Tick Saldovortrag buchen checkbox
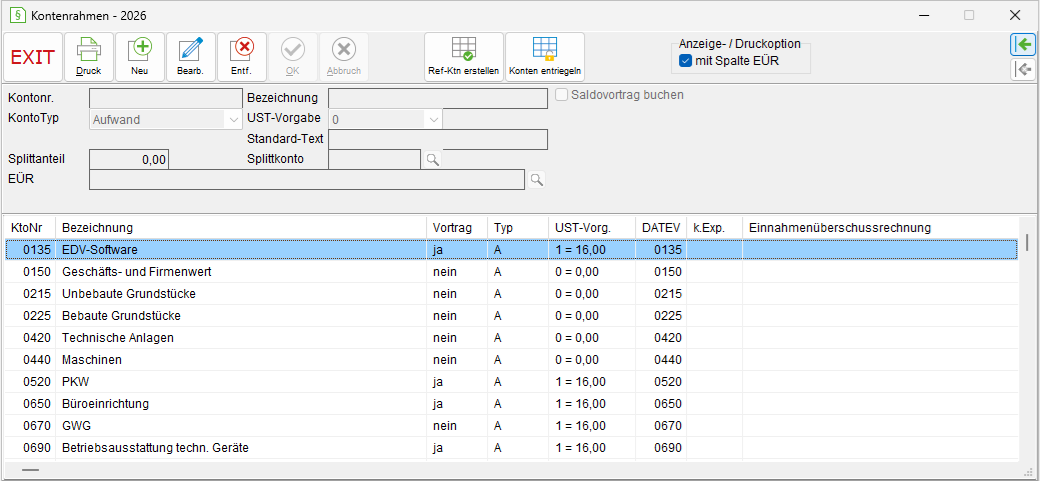The height and width of the screenshot is (481, 1040). (562, 95)
